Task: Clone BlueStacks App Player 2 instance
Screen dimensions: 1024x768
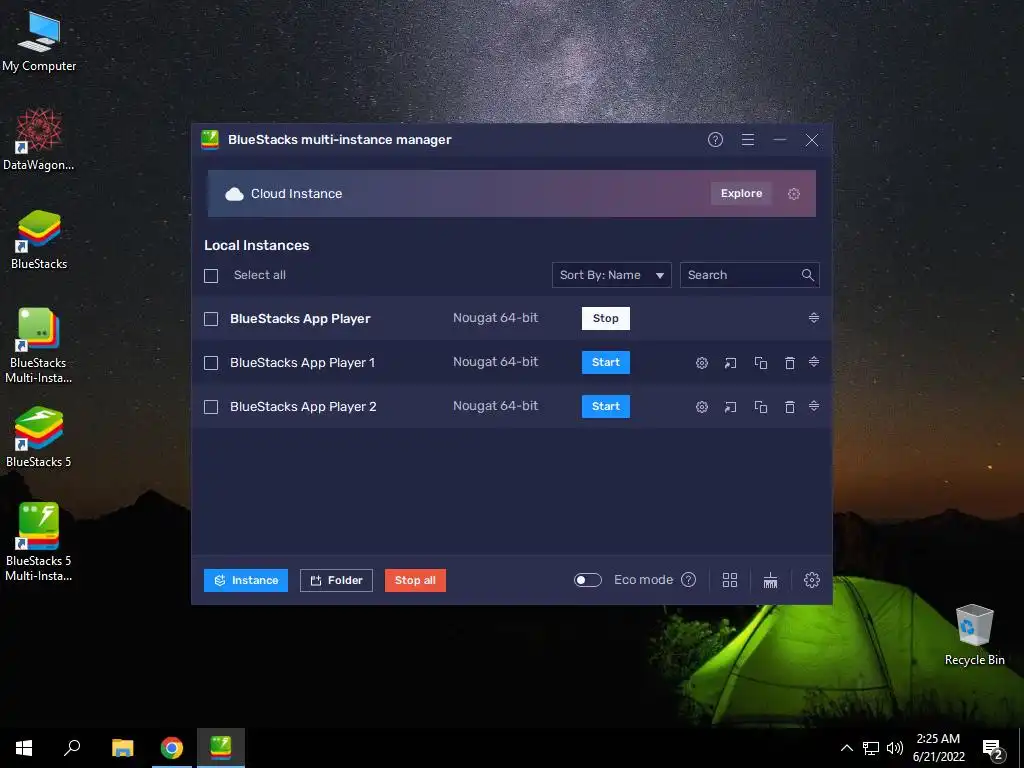Action: (x=760, y=407)
